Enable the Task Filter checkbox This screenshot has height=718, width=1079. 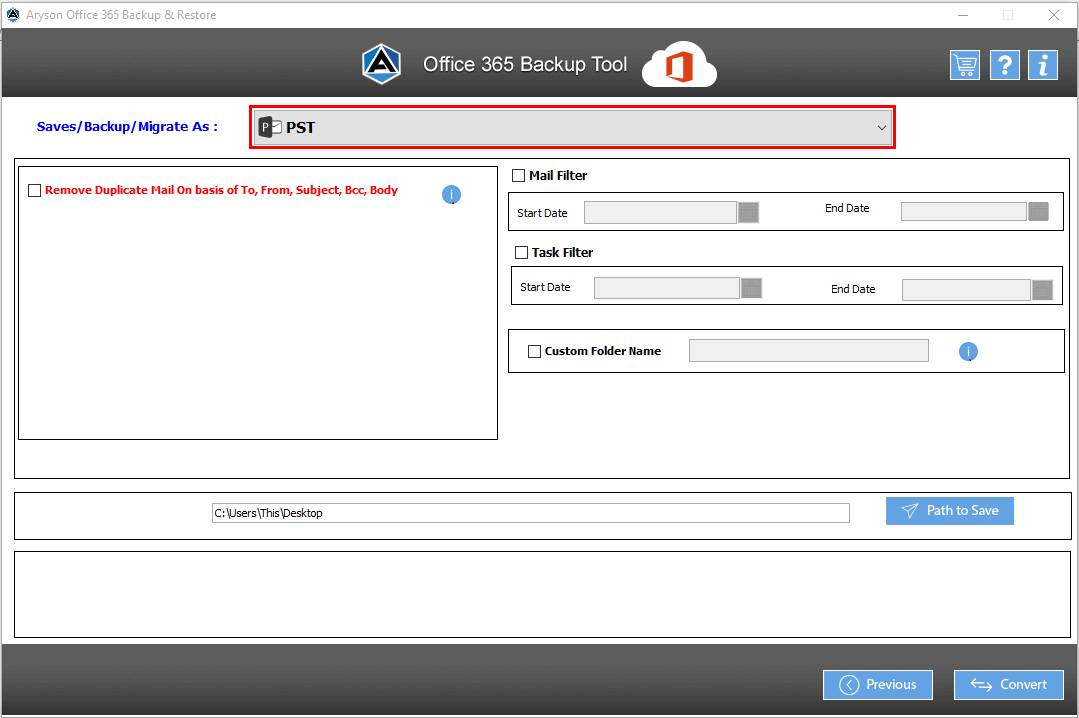click(x=522, y=253)
